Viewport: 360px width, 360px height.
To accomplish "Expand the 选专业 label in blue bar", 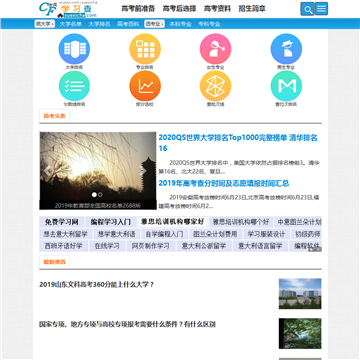I will (154, 24).
